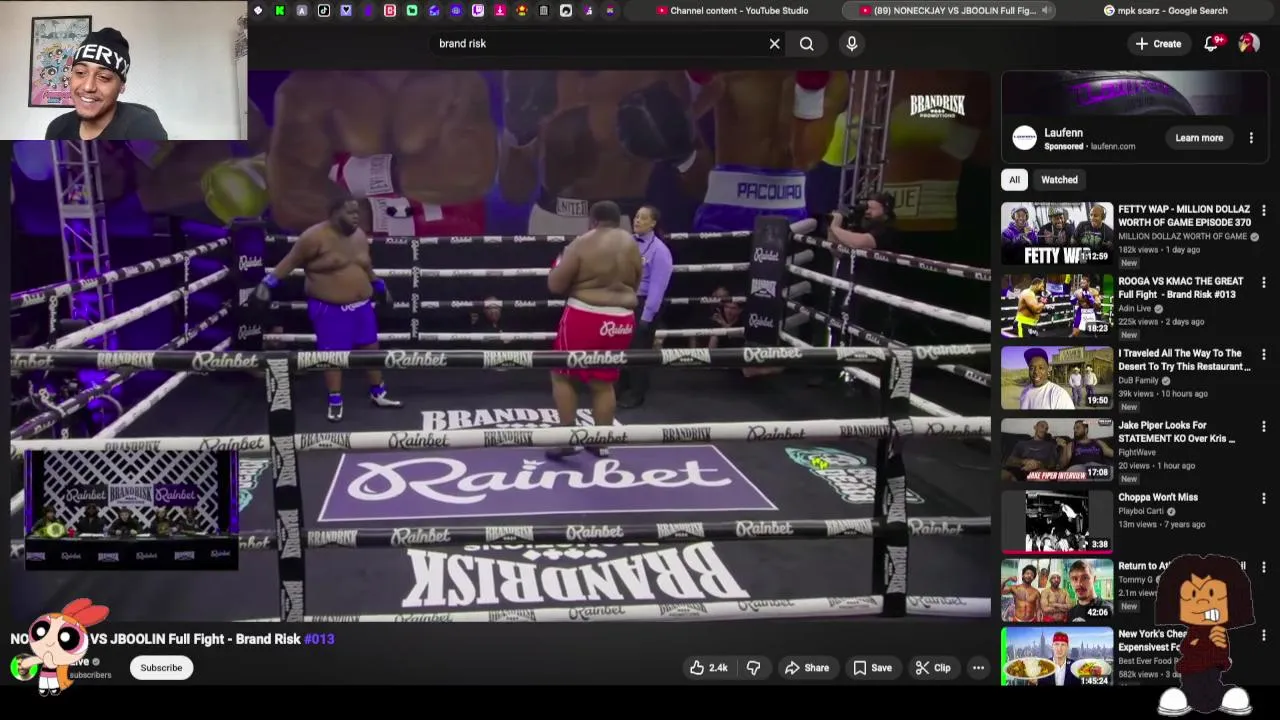Image resolution: width=1280 pixels, height=720 pixels.
Task: Open options for New York food video
Action: 1264,636
